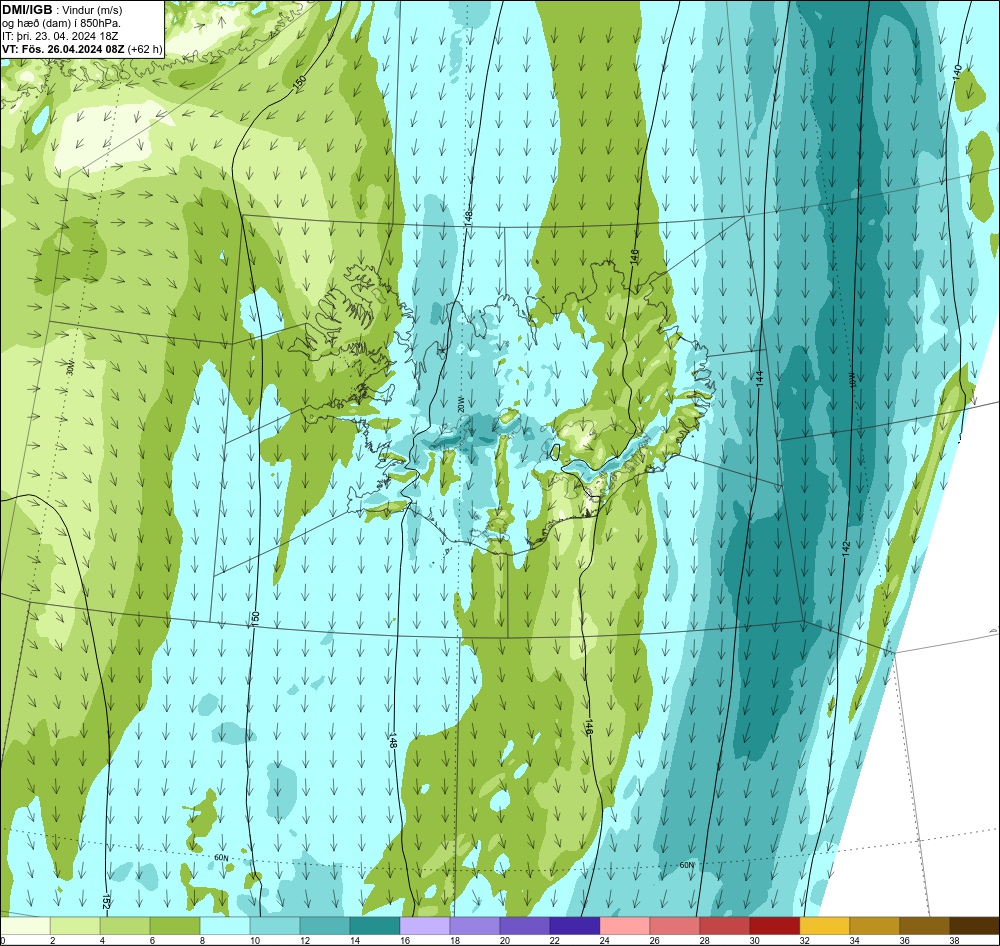The width and height of the screenshot is (1000, 946).
Task: Click the 28–30 m/s red legend swatch
Action: click(x=724, y=926)
